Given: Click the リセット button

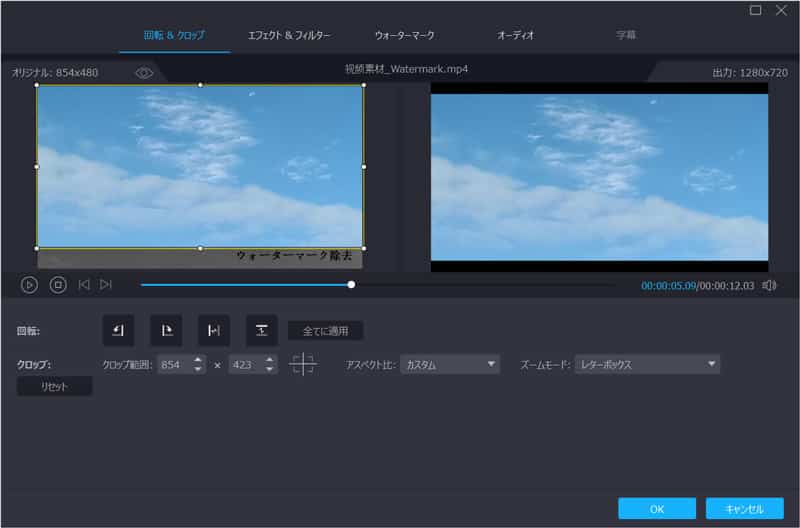Looking at the screenshot, I should (x=55, y=386).
